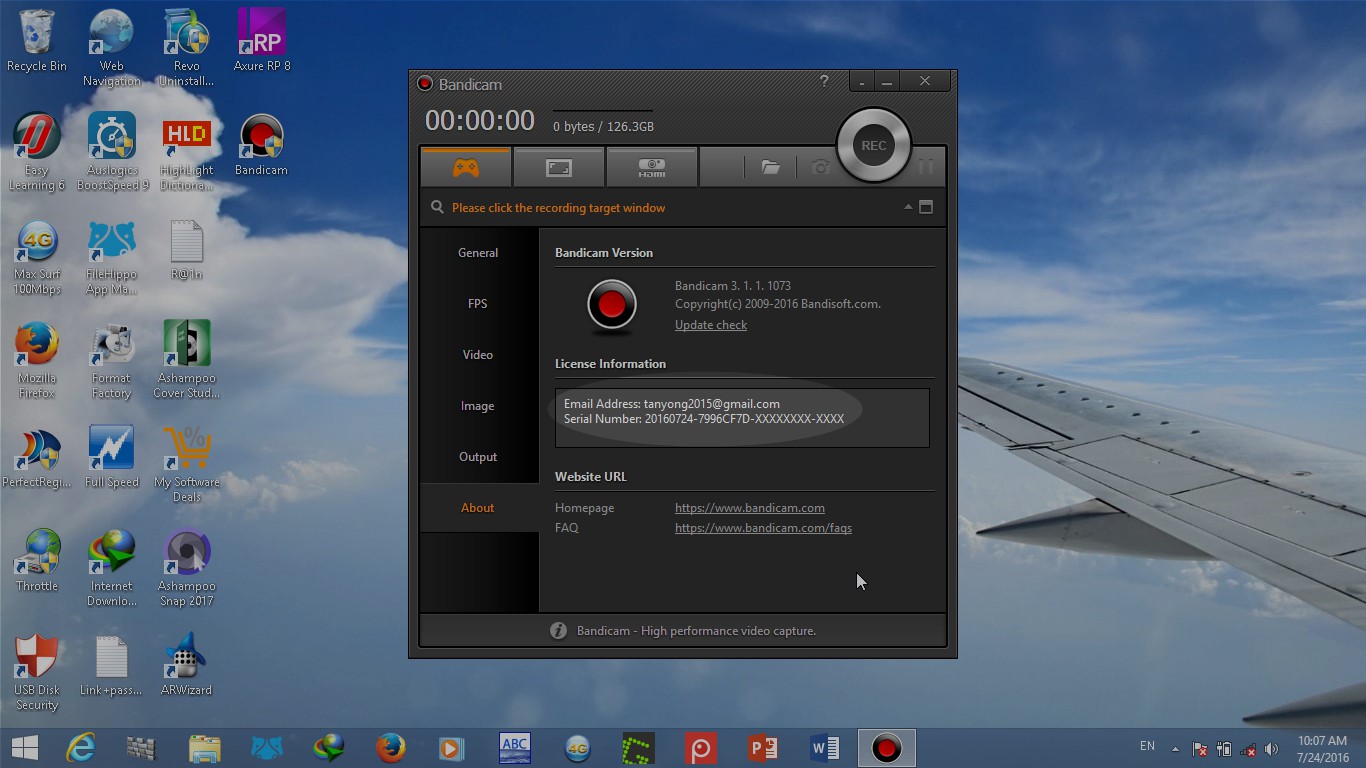1366x768 pixels.
Task: Open the Recycle Bin desktop icon
Action: (x=37, y=41)
